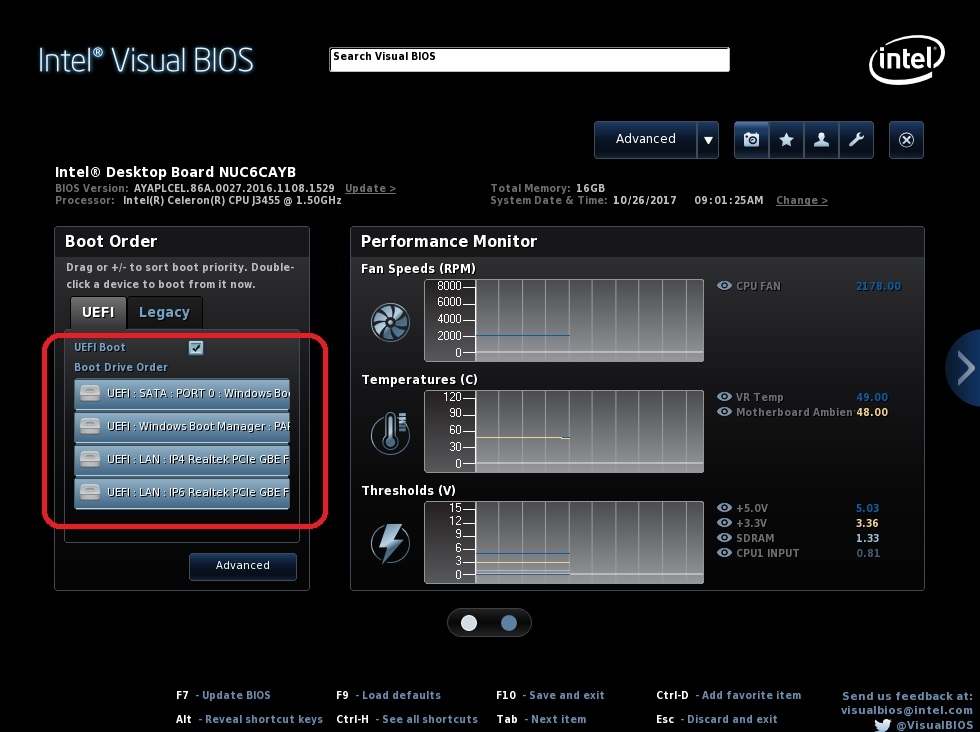Switch to the UEFI tab

pos(98,312)
